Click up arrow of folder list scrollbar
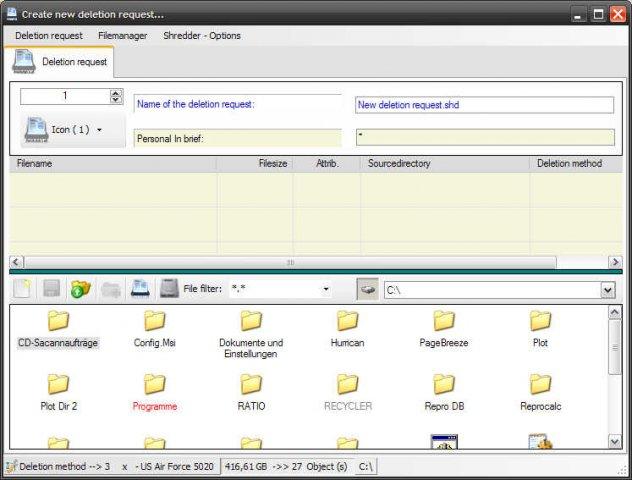Viewport: 632px width, 480px height. 615,312
